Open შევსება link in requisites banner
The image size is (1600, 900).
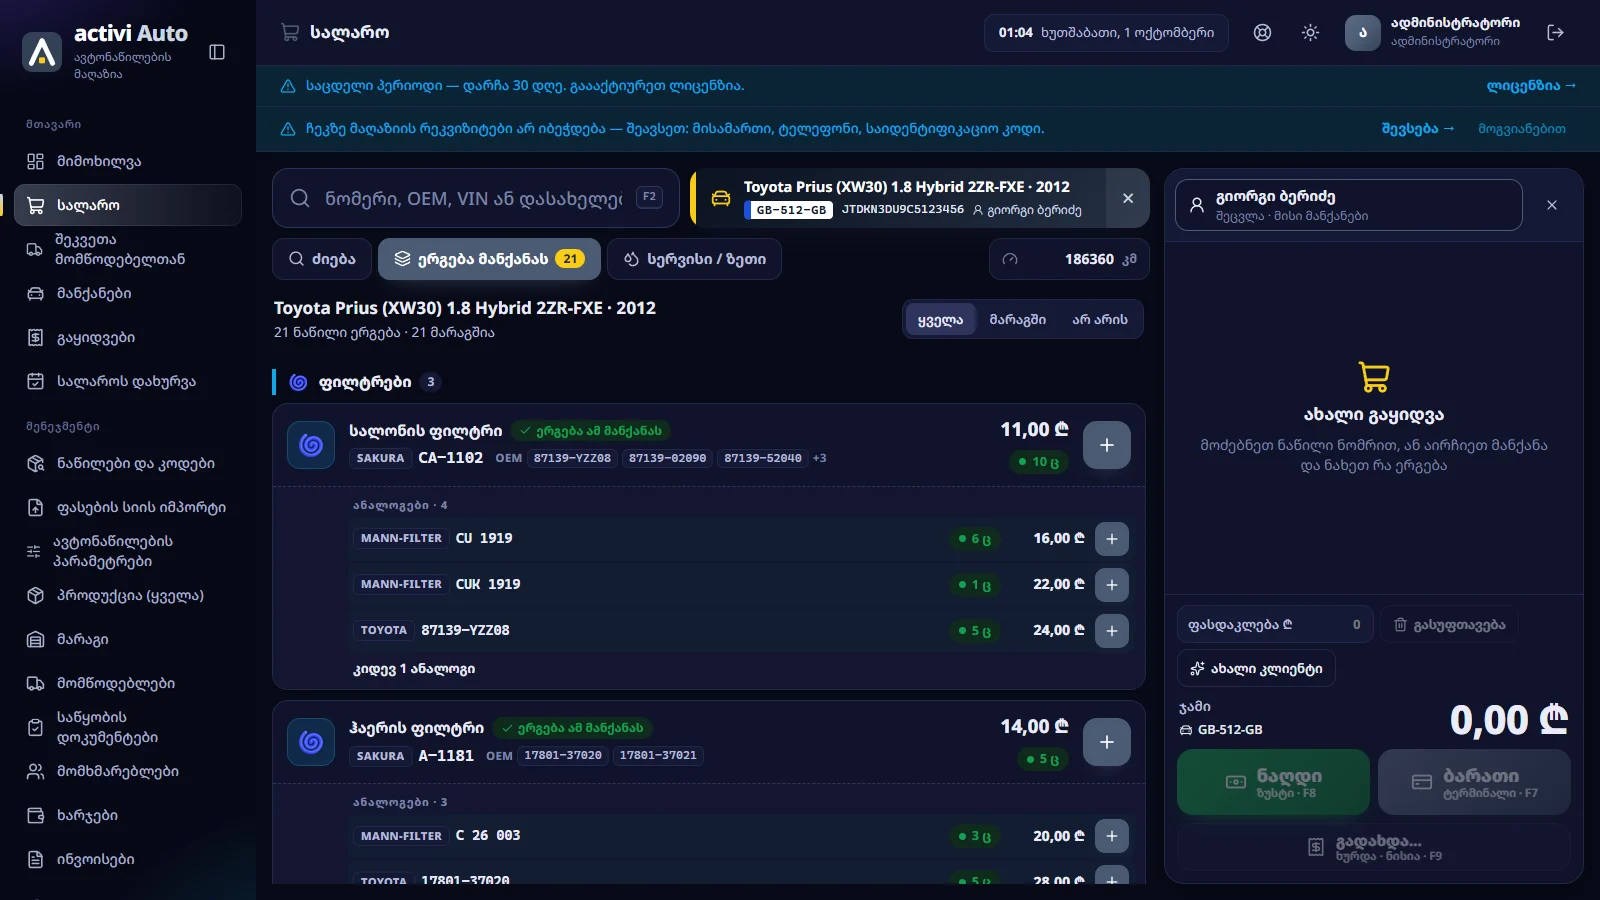coord(1417,129)
